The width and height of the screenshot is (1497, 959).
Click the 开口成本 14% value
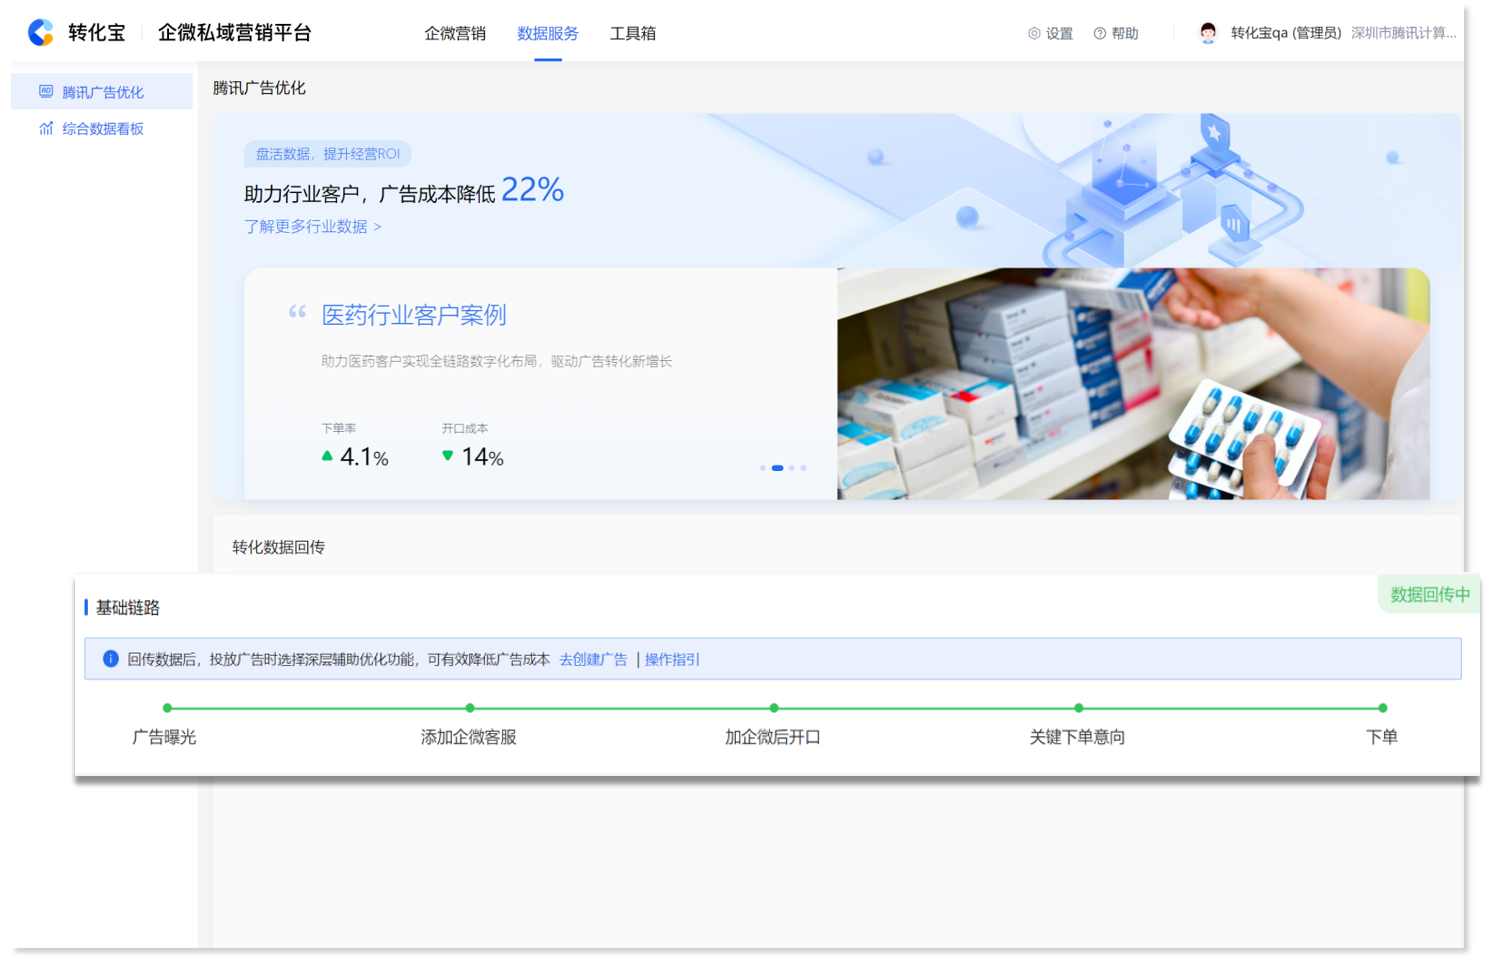(x=483, y=457)
